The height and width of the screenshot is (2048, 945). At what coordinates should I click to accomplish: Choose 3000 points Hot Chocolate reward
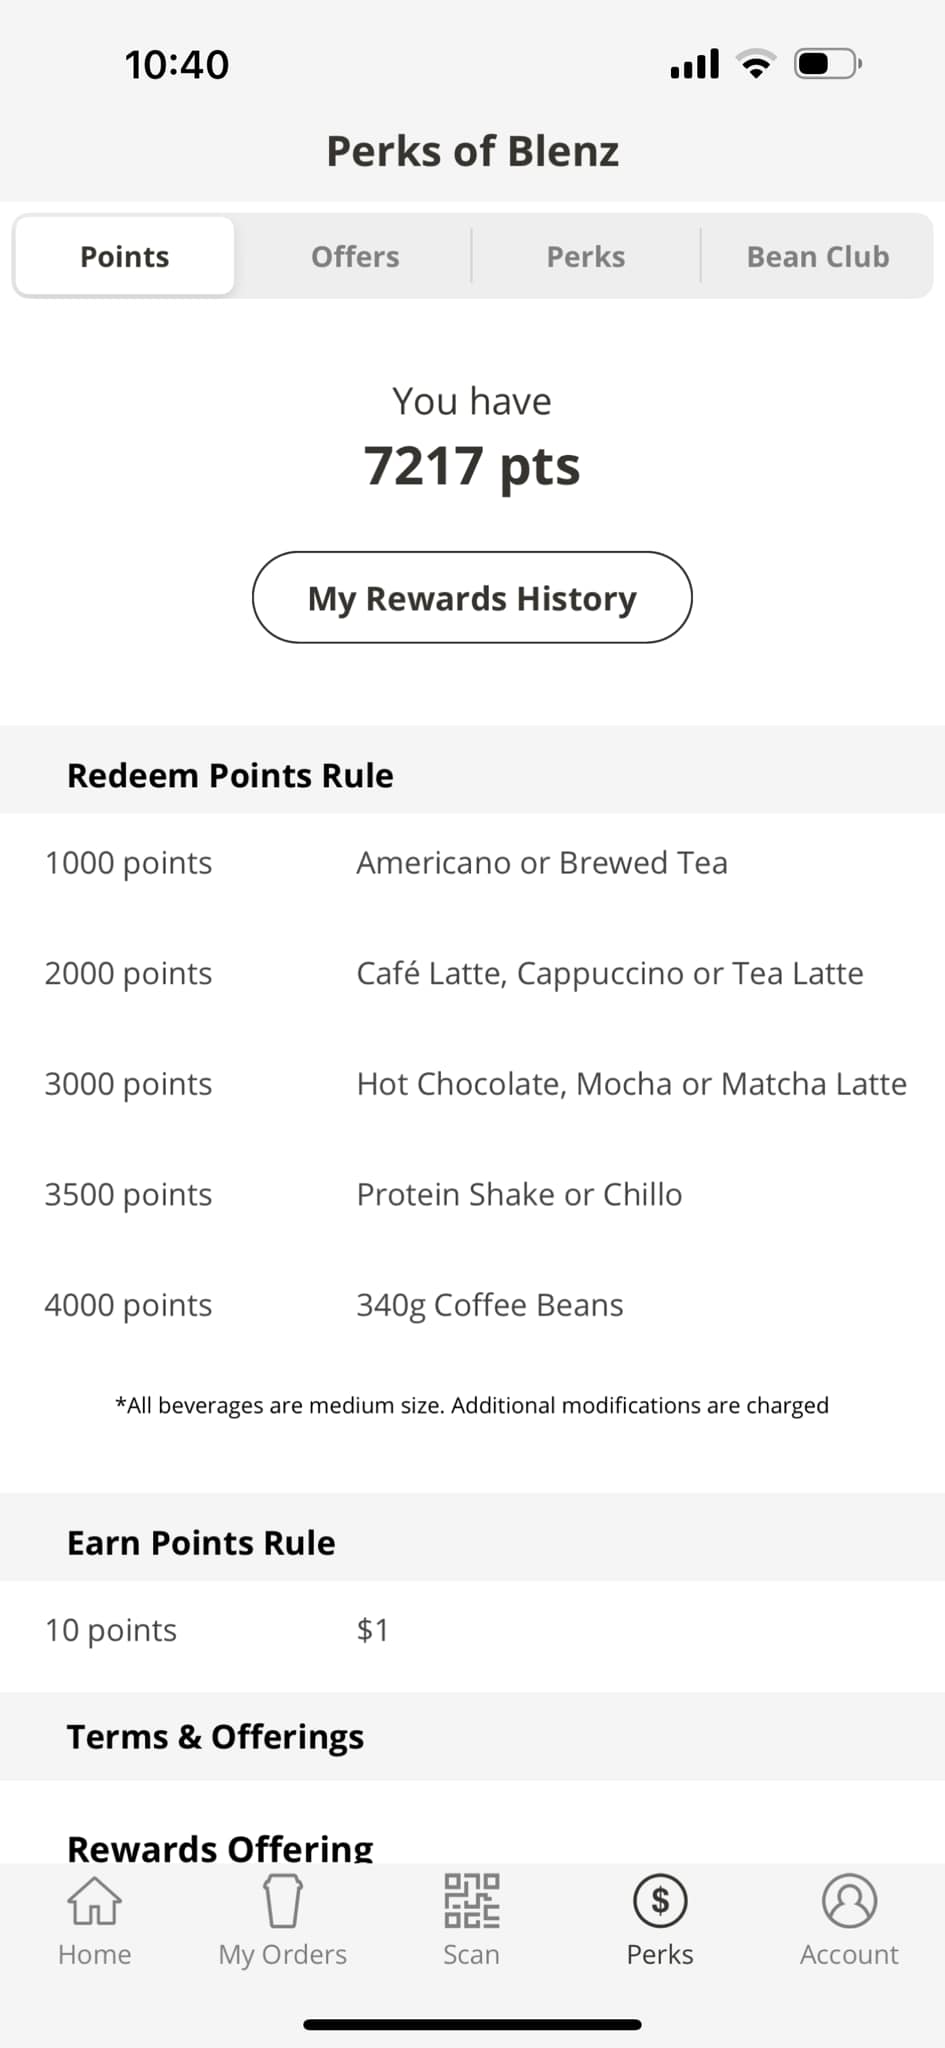[x=472, y=1084]
